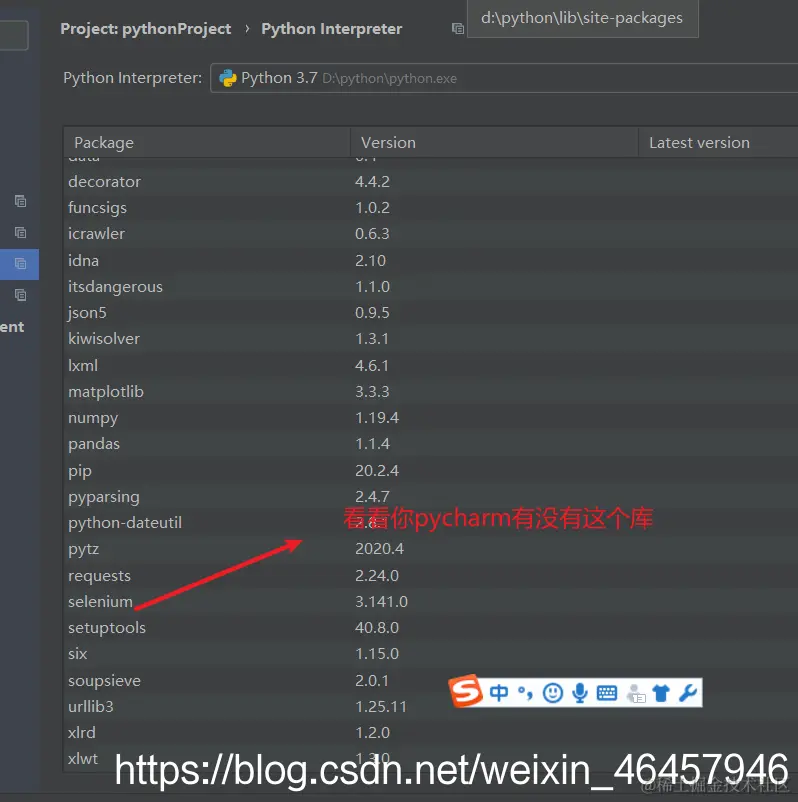The width and height of the screenshot is (798, 802).
Task: Click urllib3's version cell 1.25.11
Action: [x=381, y=706]
